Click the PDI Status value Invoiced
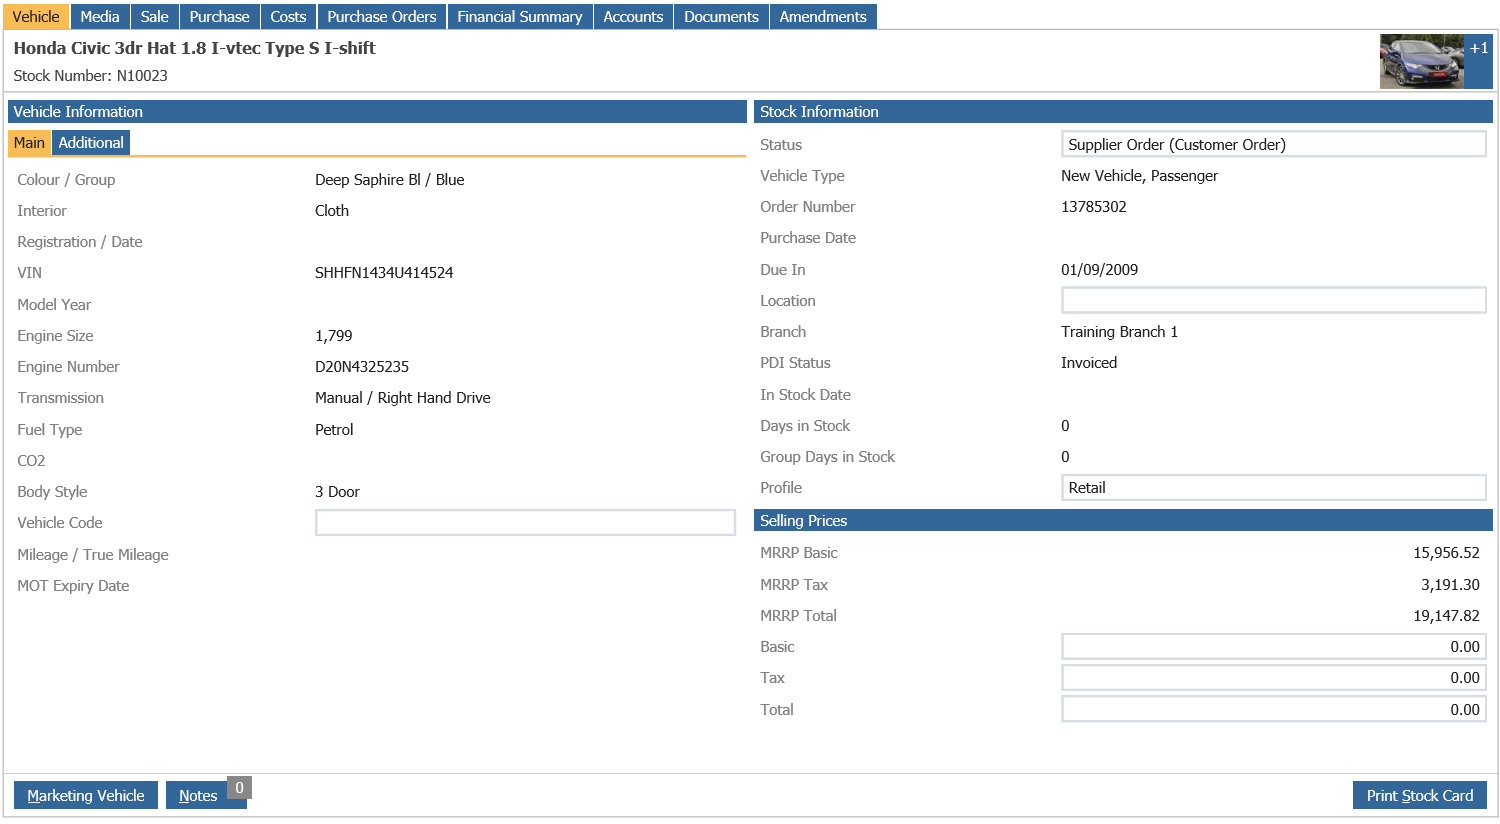 pos(1089,363)
